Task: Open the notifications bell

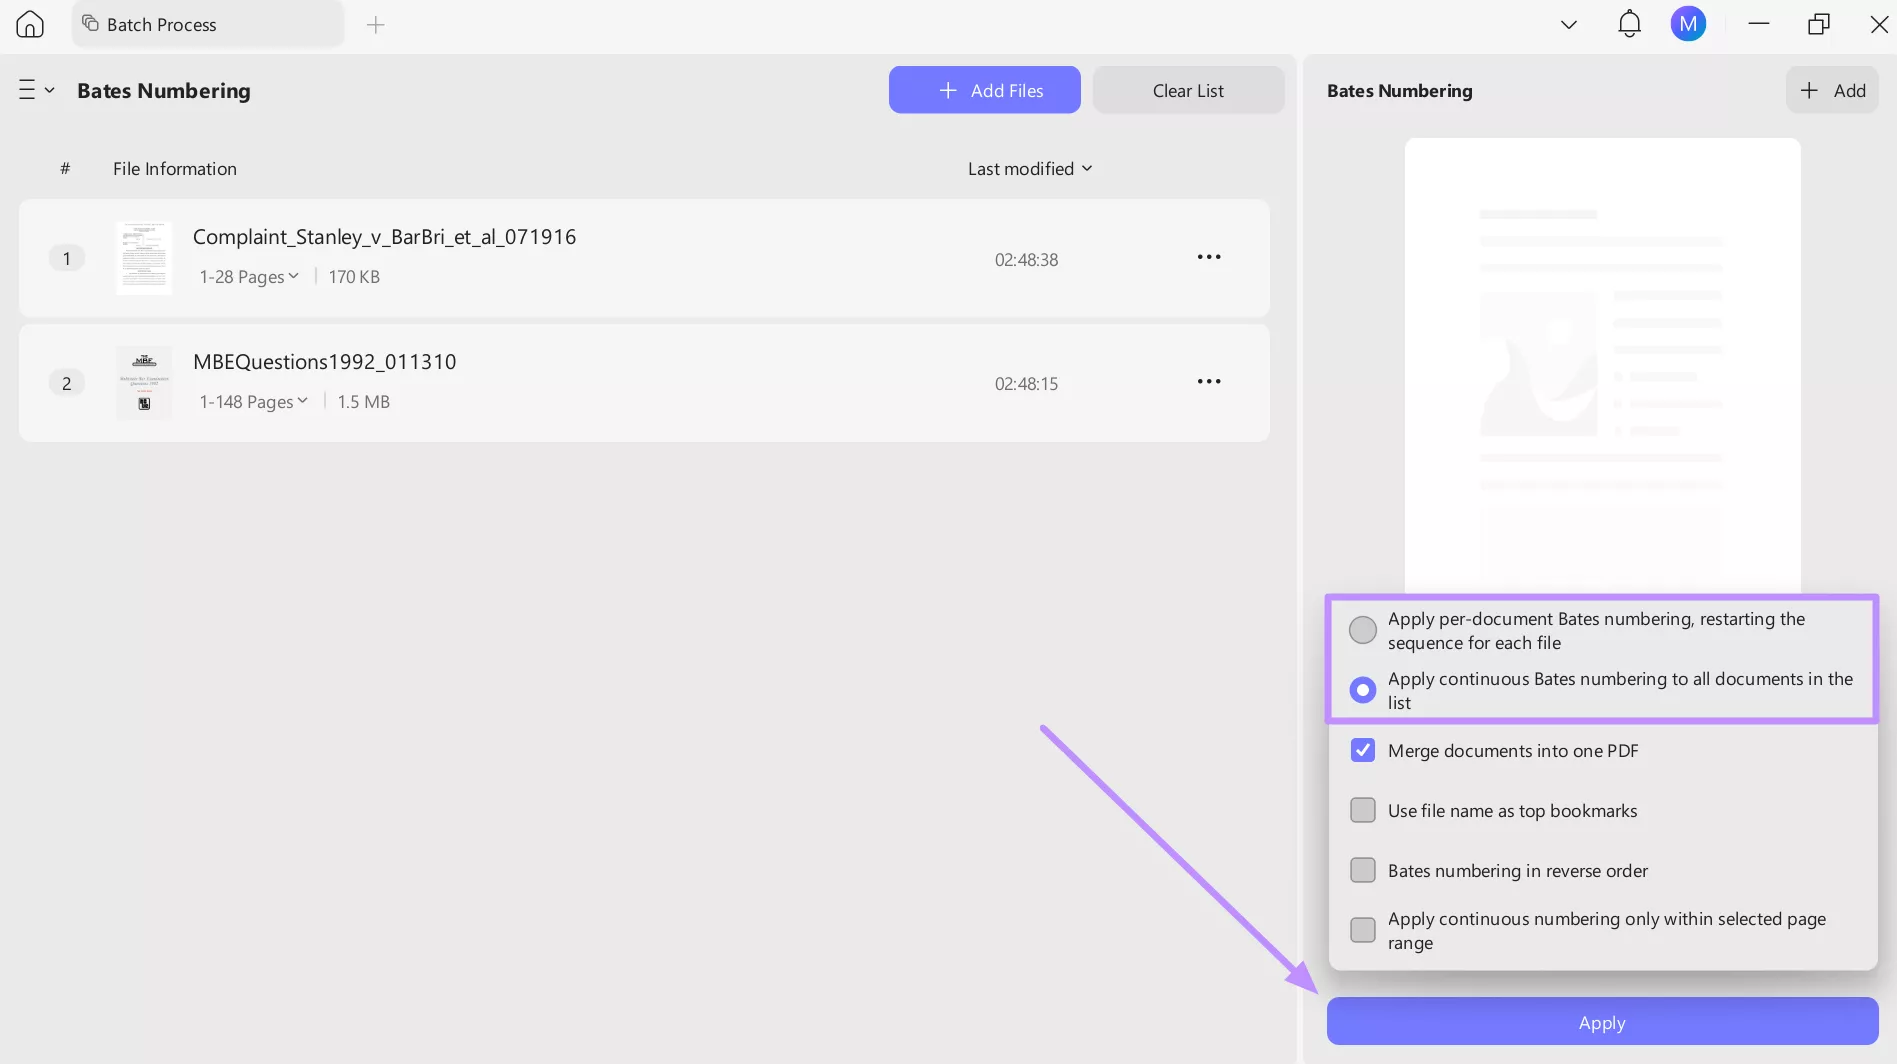Action: coord(1628,23)
